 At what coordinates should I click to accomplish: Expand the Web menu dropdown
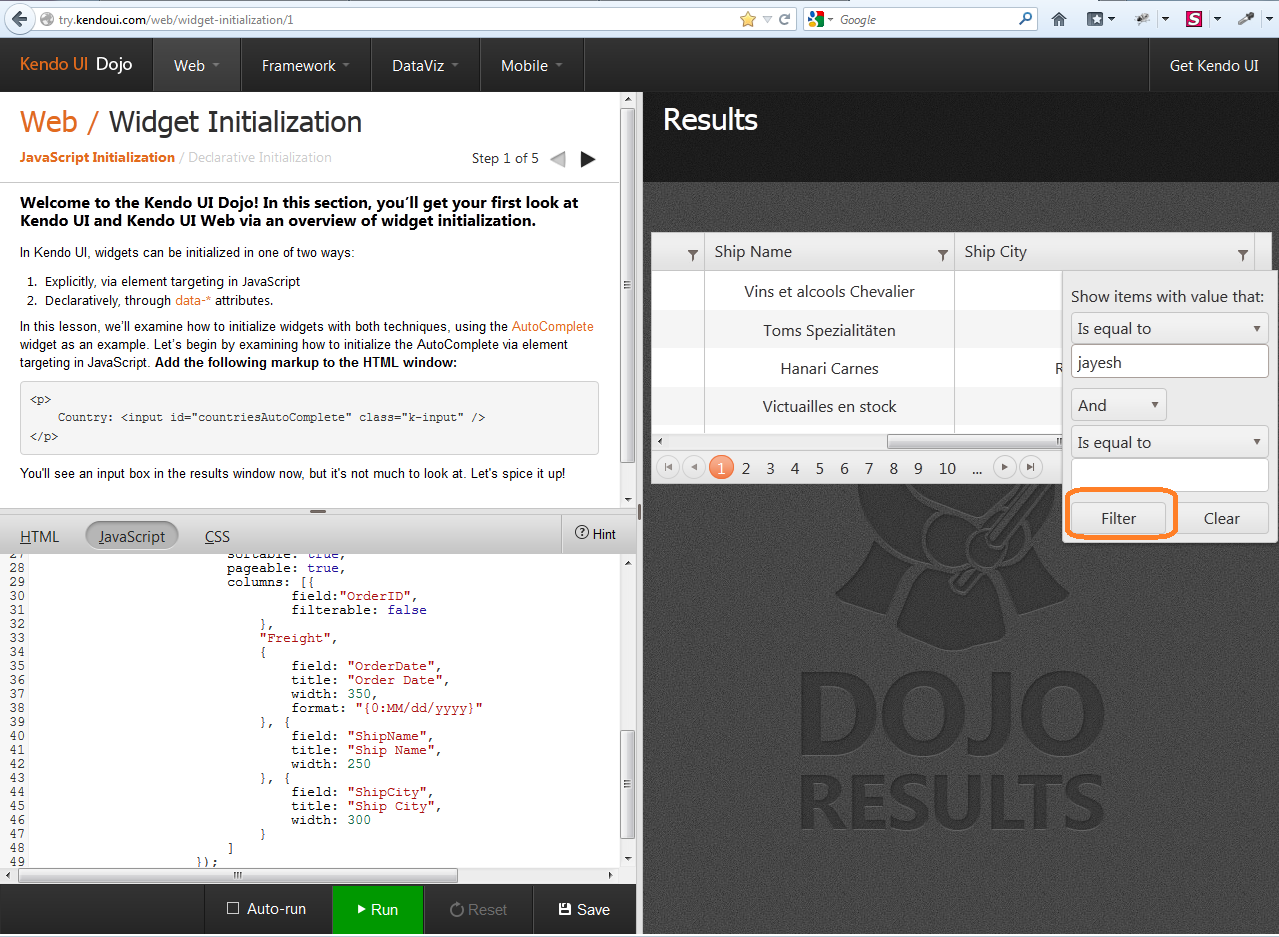click(x=197, y=65)
